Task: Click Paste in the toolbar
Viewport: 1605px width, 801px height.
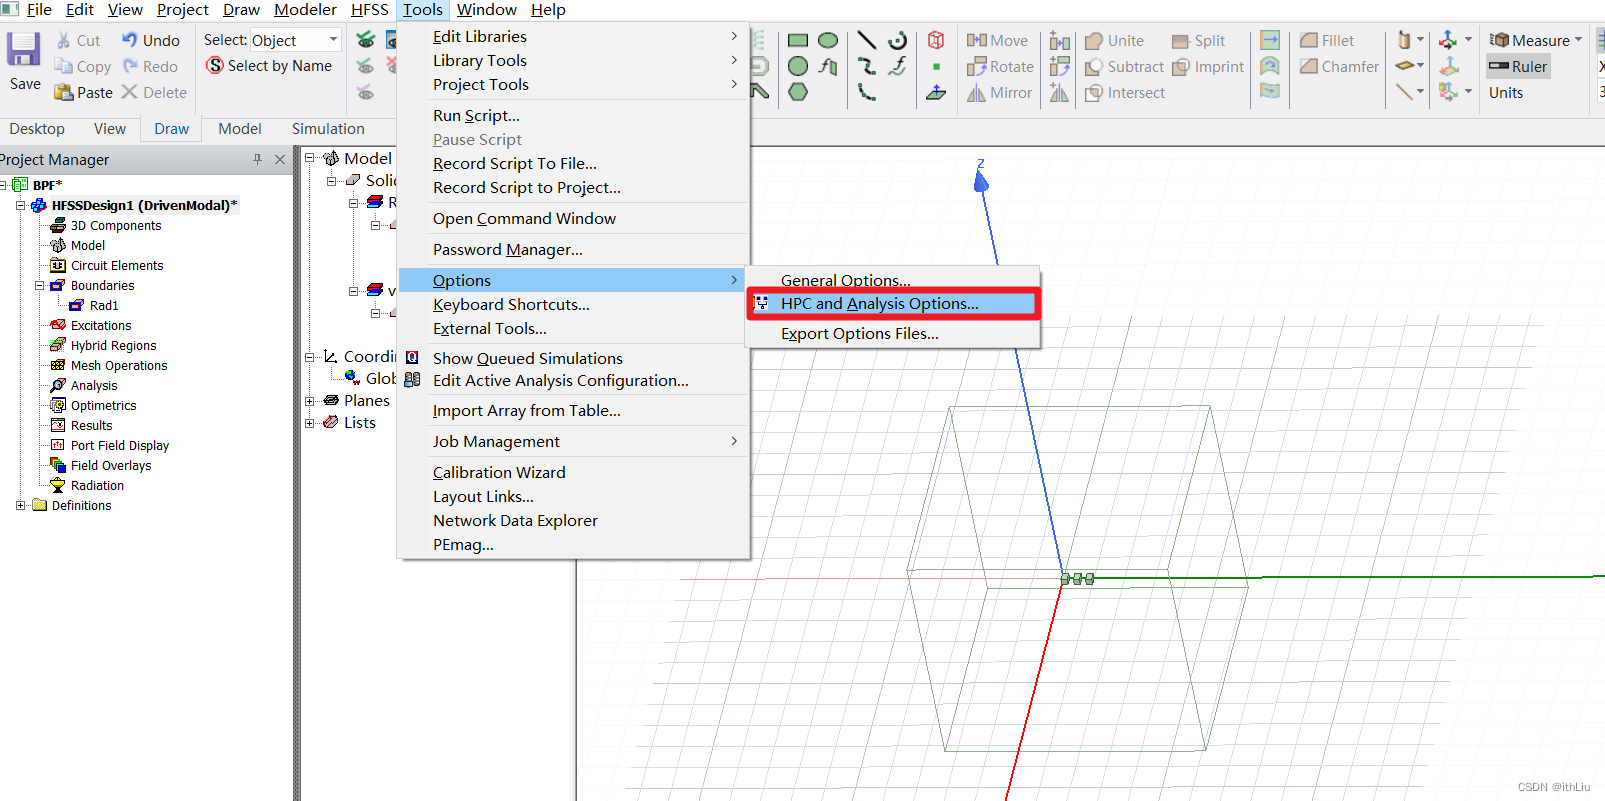Action: 84,92
